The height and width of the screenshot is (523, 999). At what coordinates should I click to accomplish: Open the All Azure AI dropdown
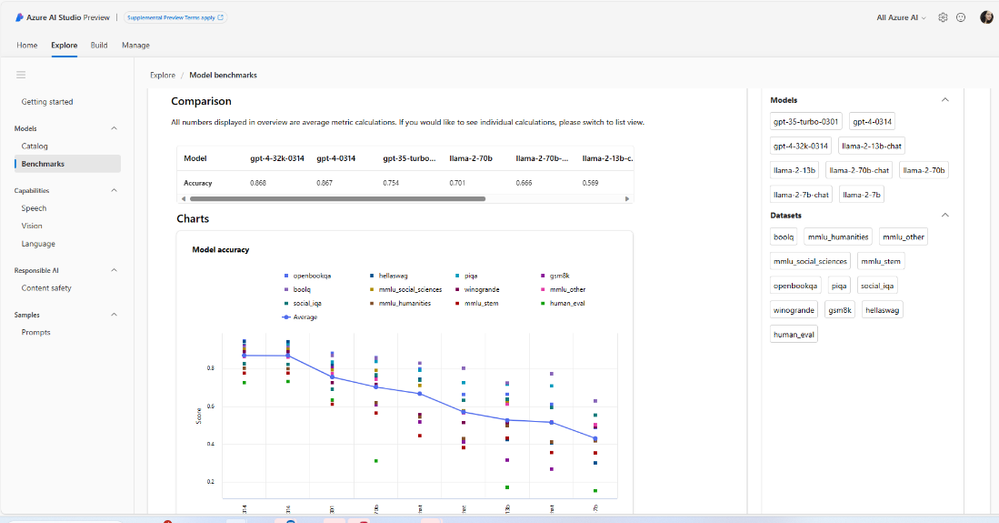pyautogui.click(x=901, y=18)
